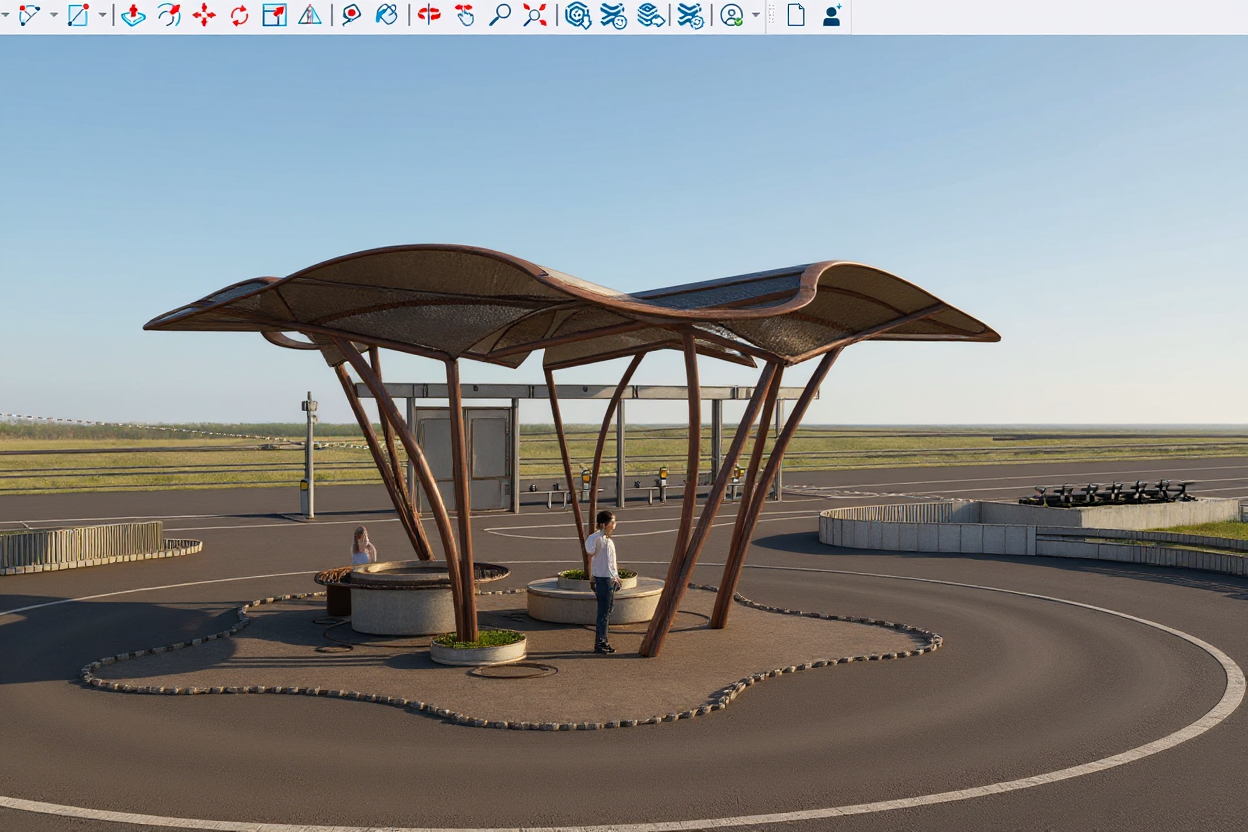This screenshot has width=1248, height=832.
Task: Click the Tape Measure tool
Action: pos(351,15)
